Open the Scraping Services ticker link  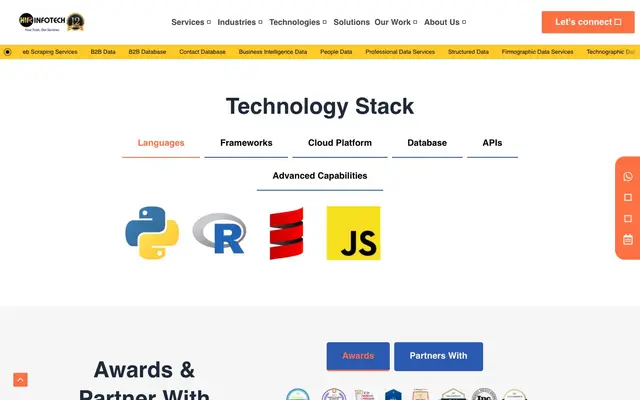(x=50, y=52)
